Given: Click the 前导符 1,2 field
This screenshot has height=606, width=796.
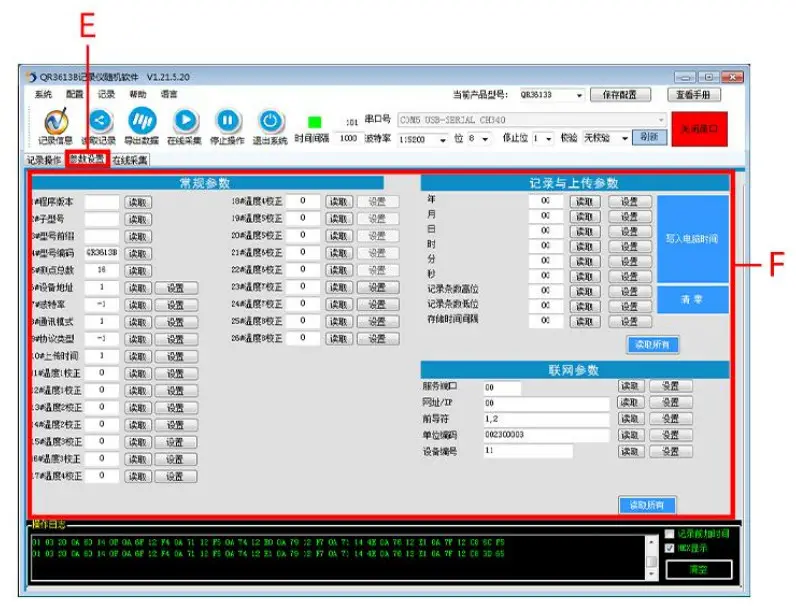Looking at the screenshot, I should tap(546, 419).
